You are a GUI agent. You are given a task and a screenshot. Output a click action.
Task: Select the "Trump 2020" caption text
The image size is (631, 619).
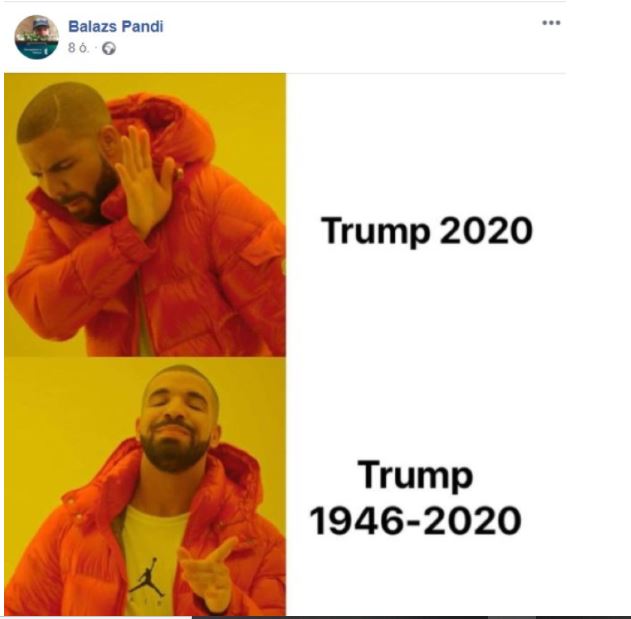pos(427,231)
